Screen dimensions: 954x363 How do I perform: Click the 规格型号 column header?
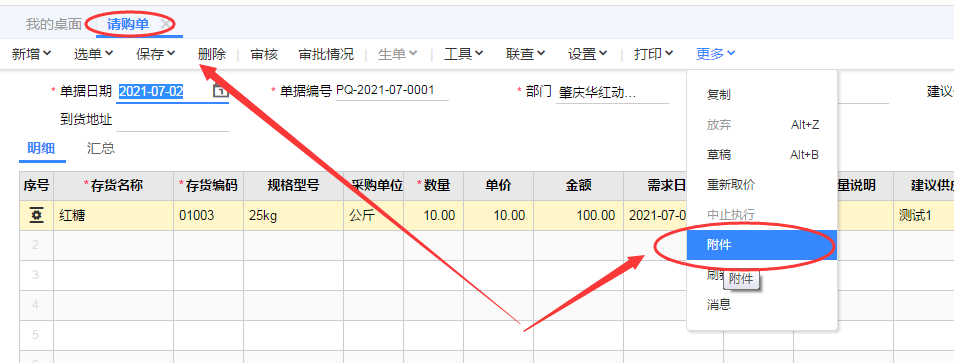pos(293,186)
